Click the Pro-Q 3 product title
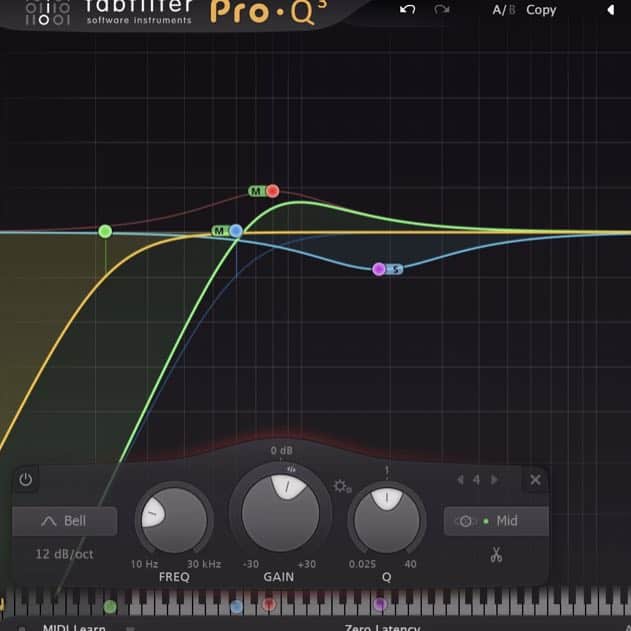The width and height of the screenshot is (631, 631). point(268,11)
